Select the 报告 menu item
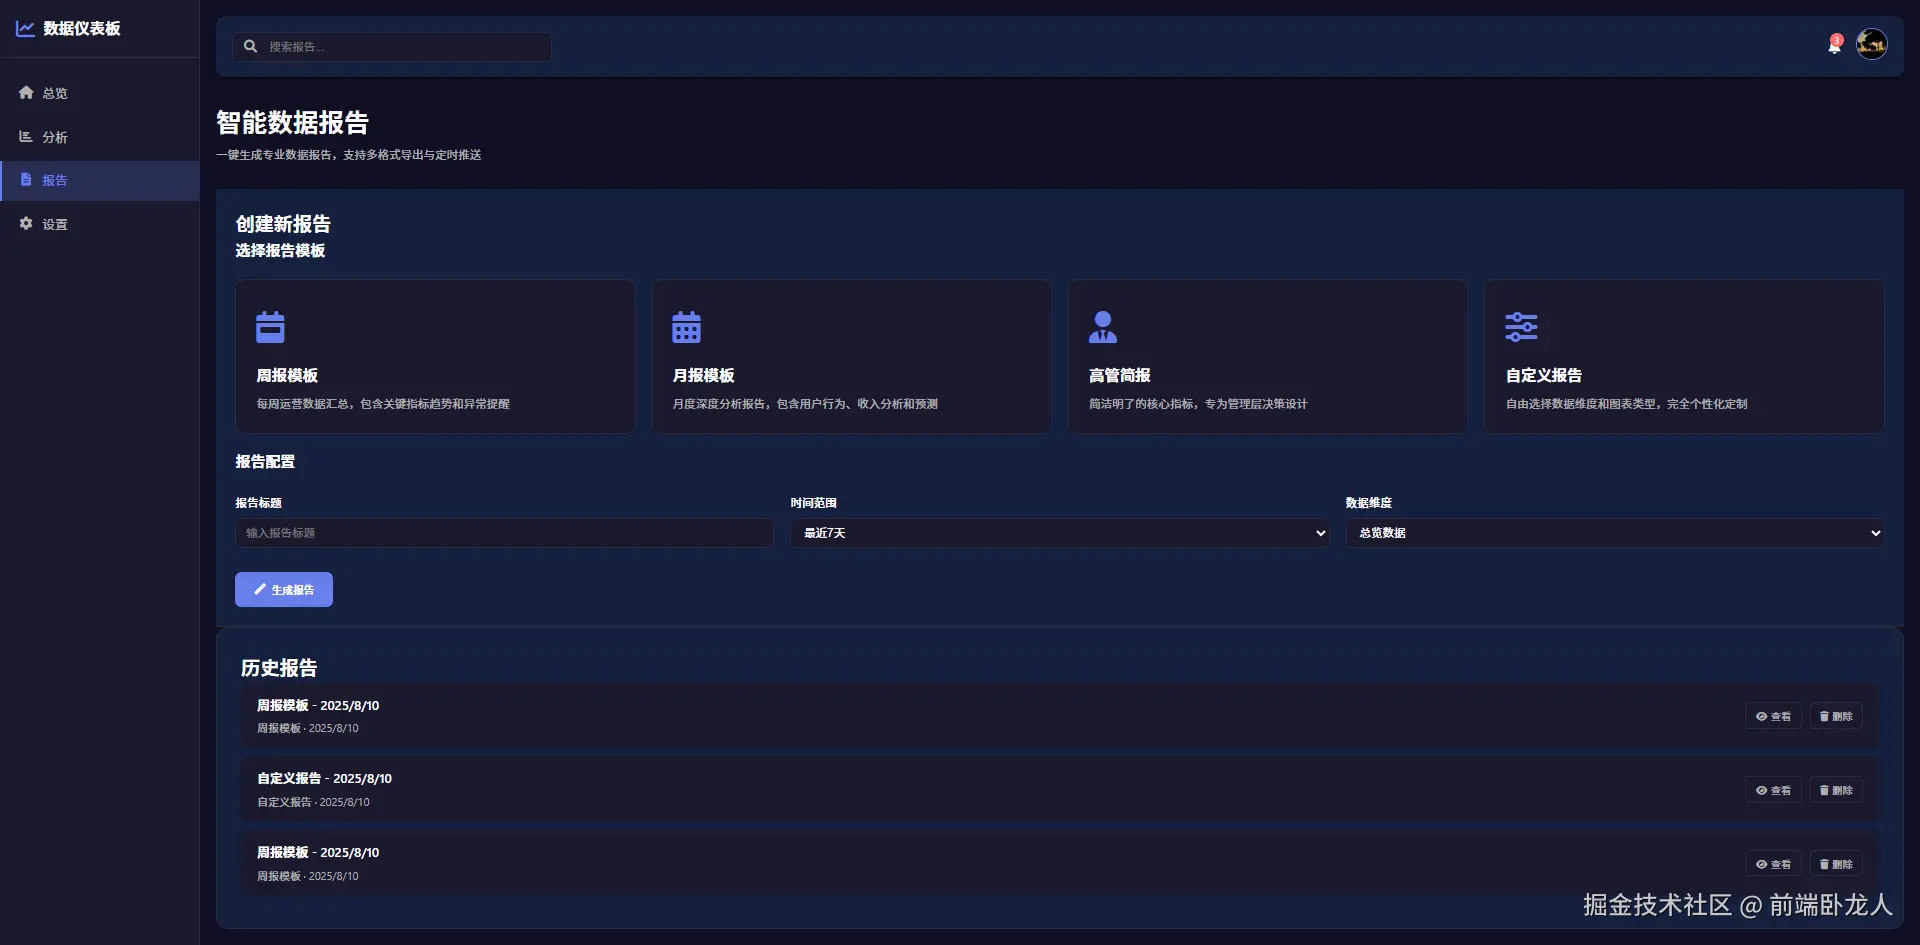Viewport: 1920px width, 945px height. coord(100,181)
